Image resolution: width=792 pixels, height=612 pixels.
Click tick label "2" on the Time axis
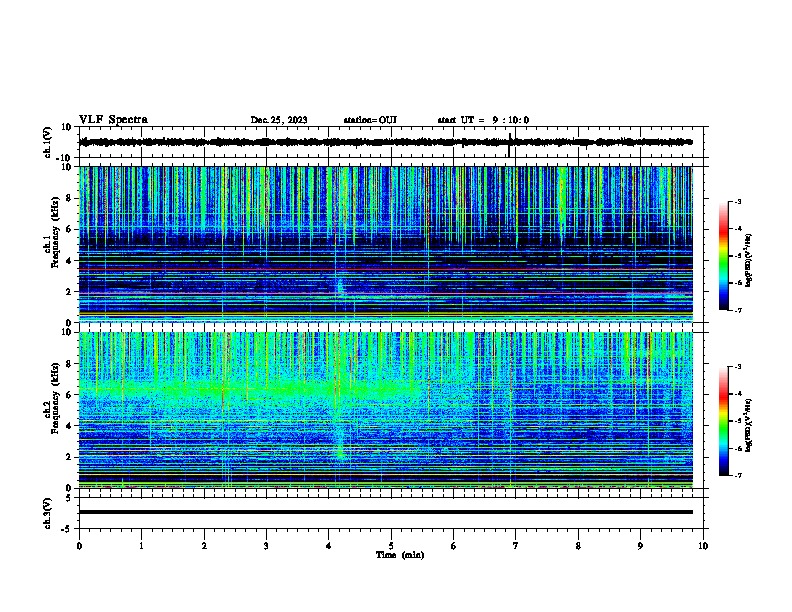click(204, 546)
